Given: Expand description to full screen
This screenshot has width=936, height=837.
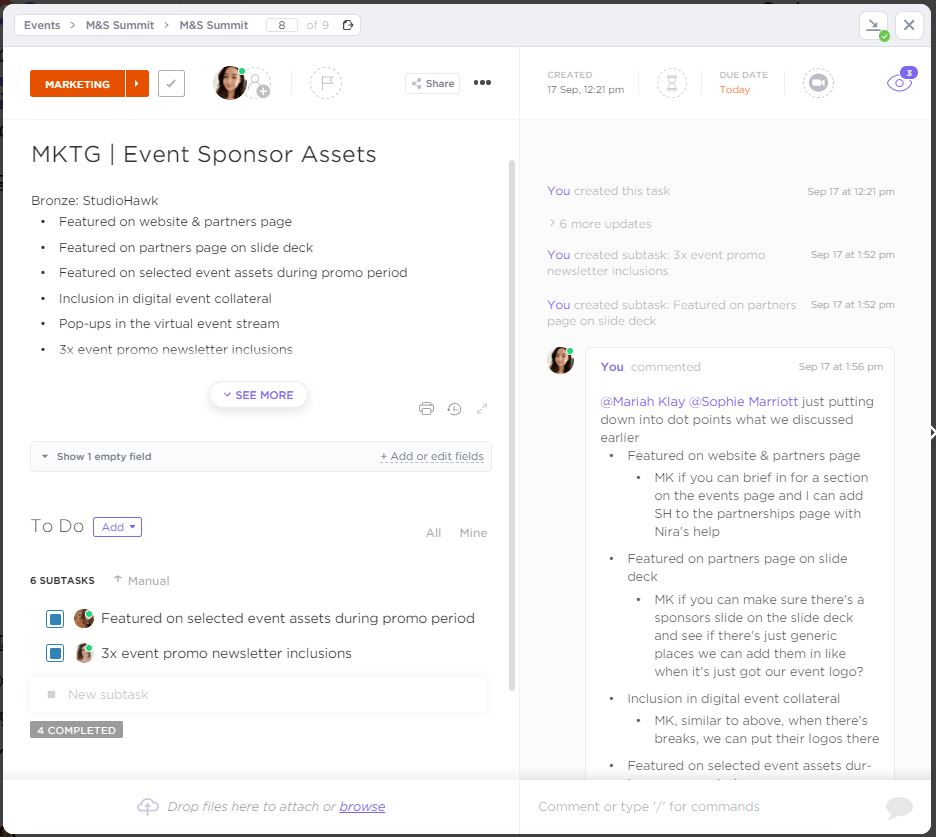Looking at the screenshot, I should (482, 408).
